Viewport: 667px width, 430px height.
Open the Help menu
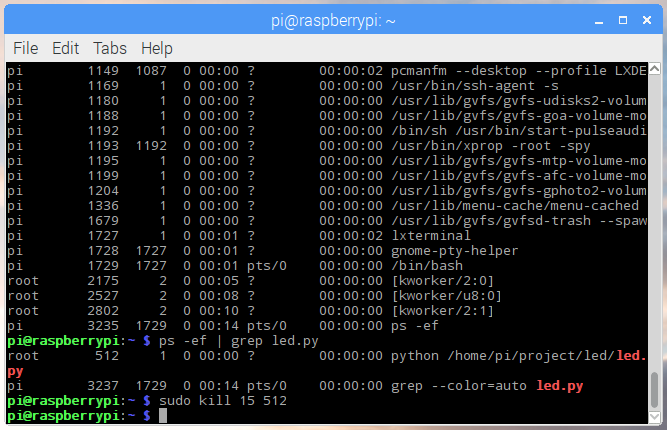(x=157, y=48)
